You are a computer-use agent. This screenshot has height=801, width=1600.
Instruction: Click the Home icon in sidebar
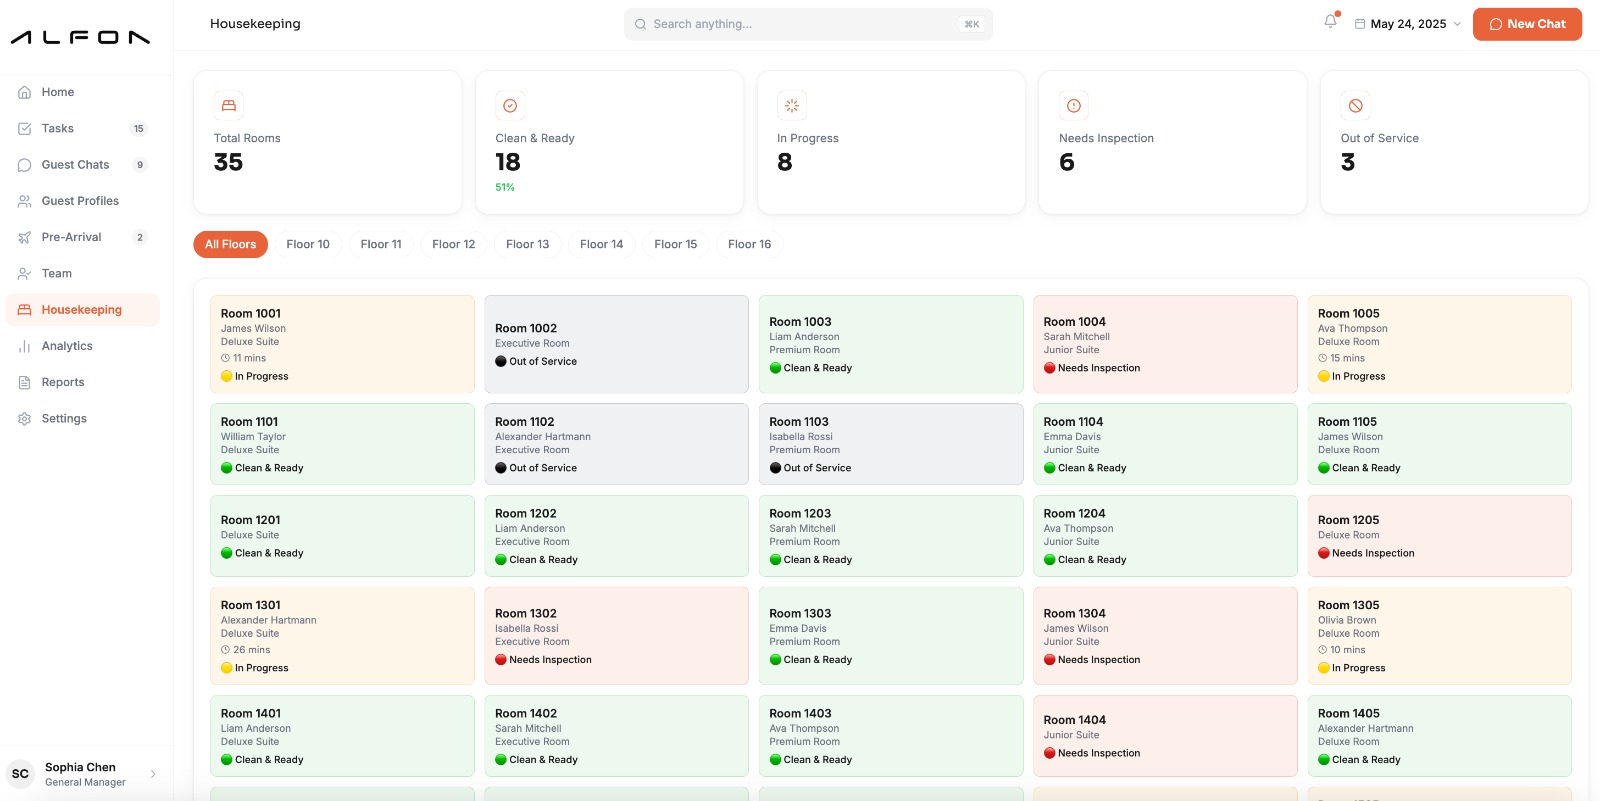coord(24,92)
